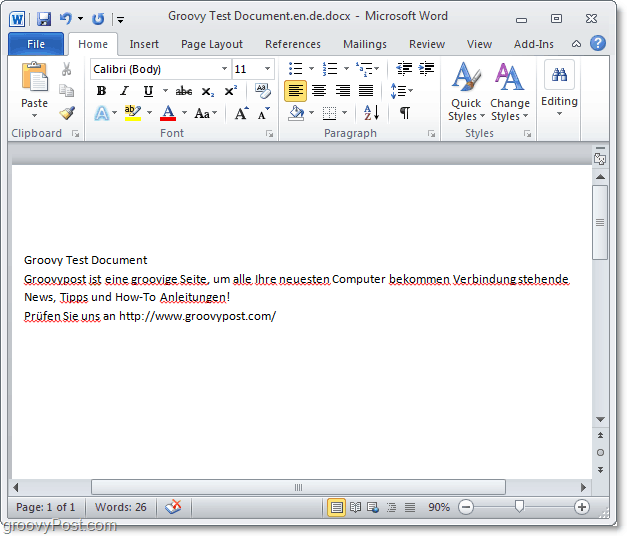Insert a bulleted list

(296, 69)
